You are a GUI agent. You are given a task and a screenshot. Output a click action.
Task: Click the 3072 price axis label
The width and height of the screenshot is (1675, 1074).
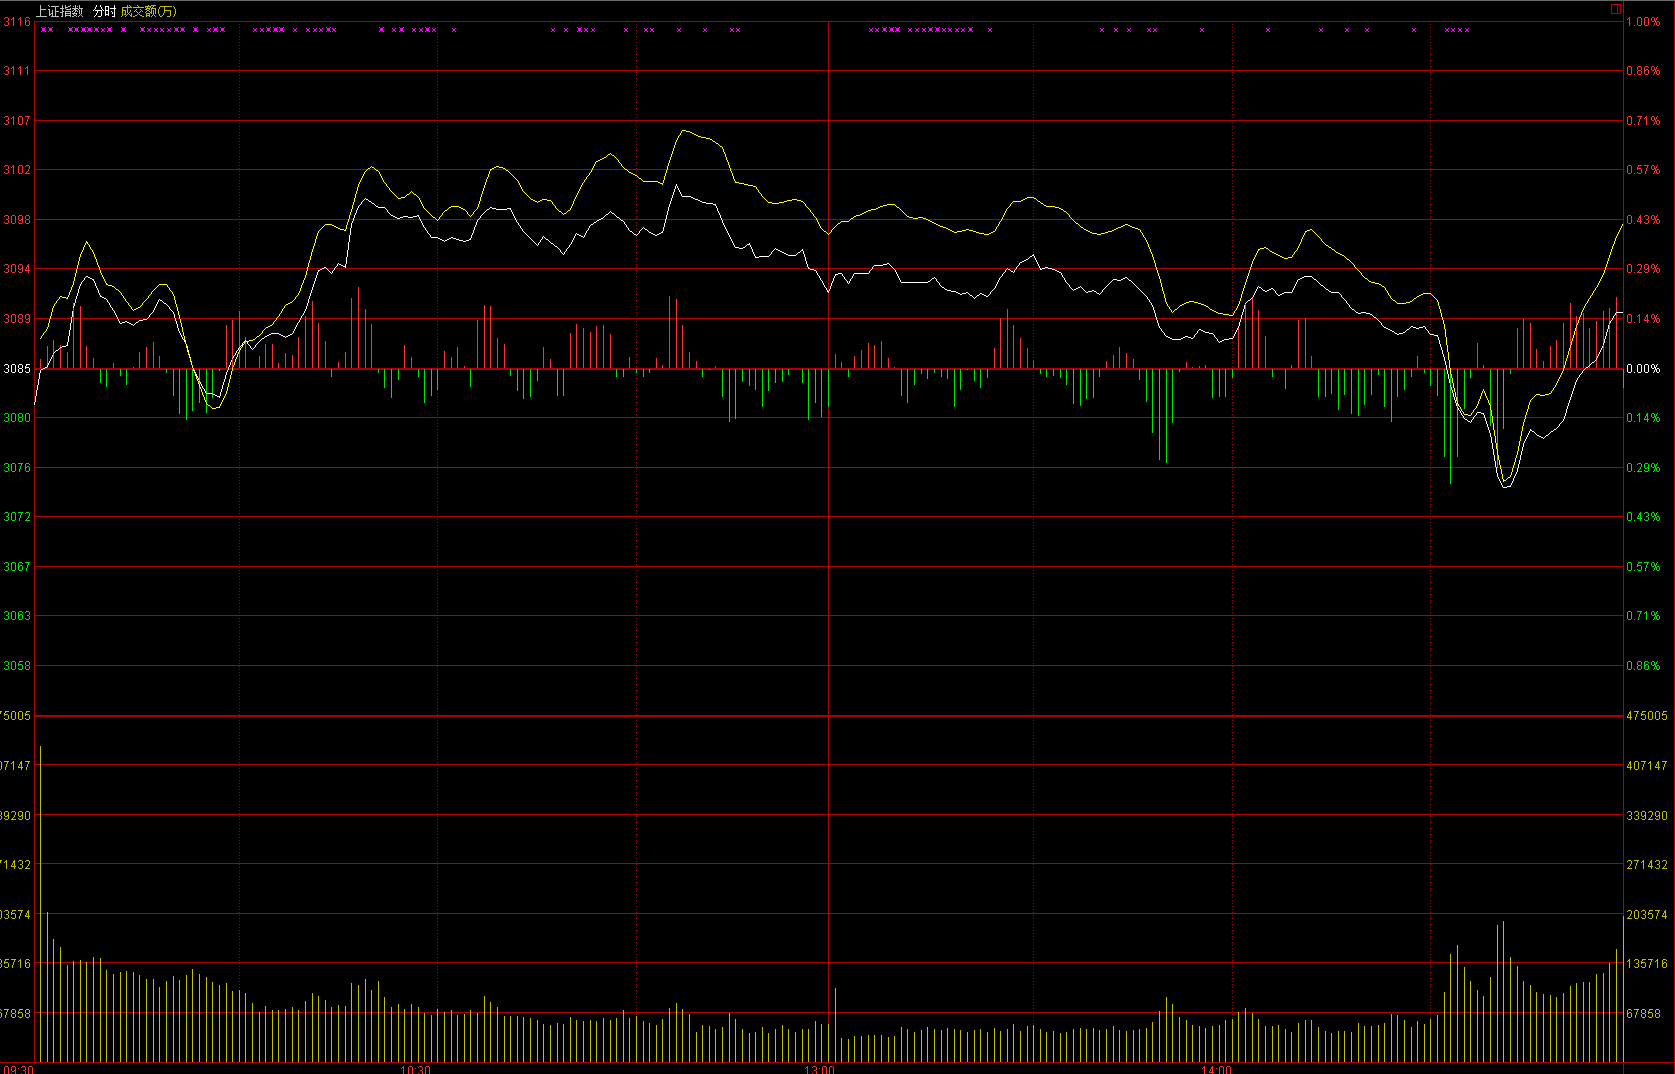click(x=16, y=517)
